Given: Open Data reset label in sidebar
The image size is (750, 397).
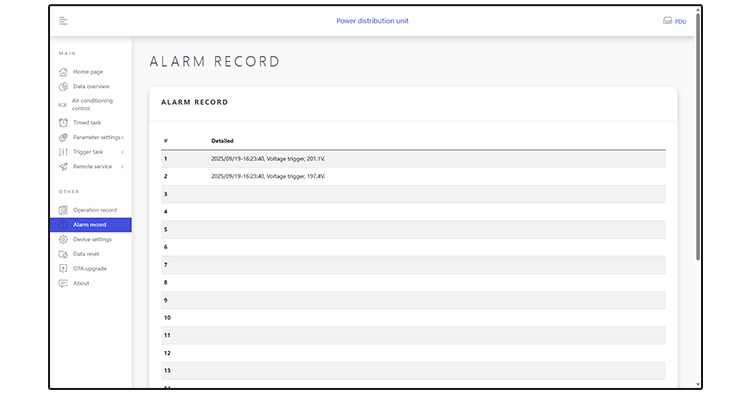Looking at the screenshot, I should click(x=86, y=254).
